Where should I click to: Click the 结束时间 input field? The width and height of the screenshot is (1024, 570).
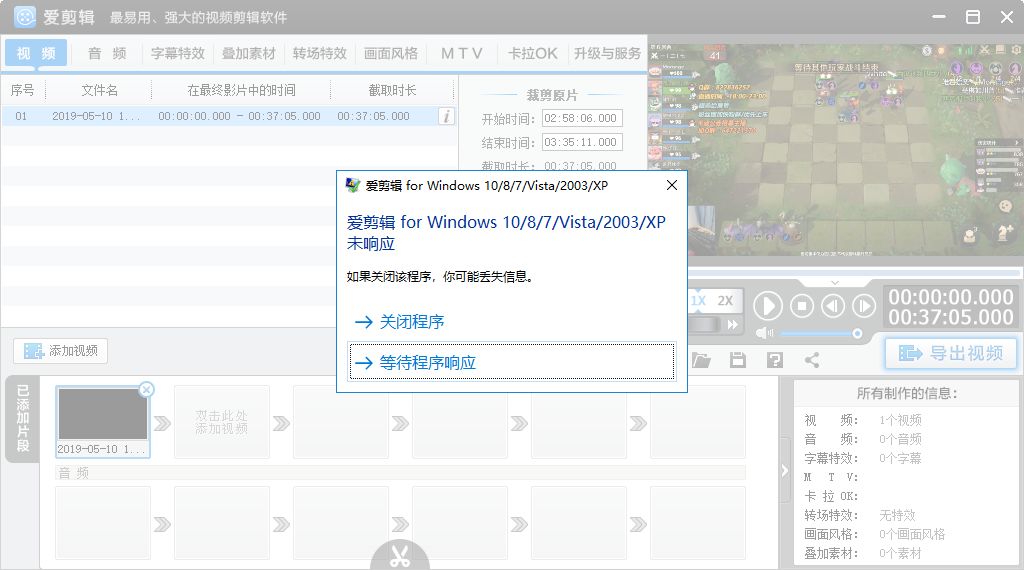pyautogui.click(x=582, y=142)
